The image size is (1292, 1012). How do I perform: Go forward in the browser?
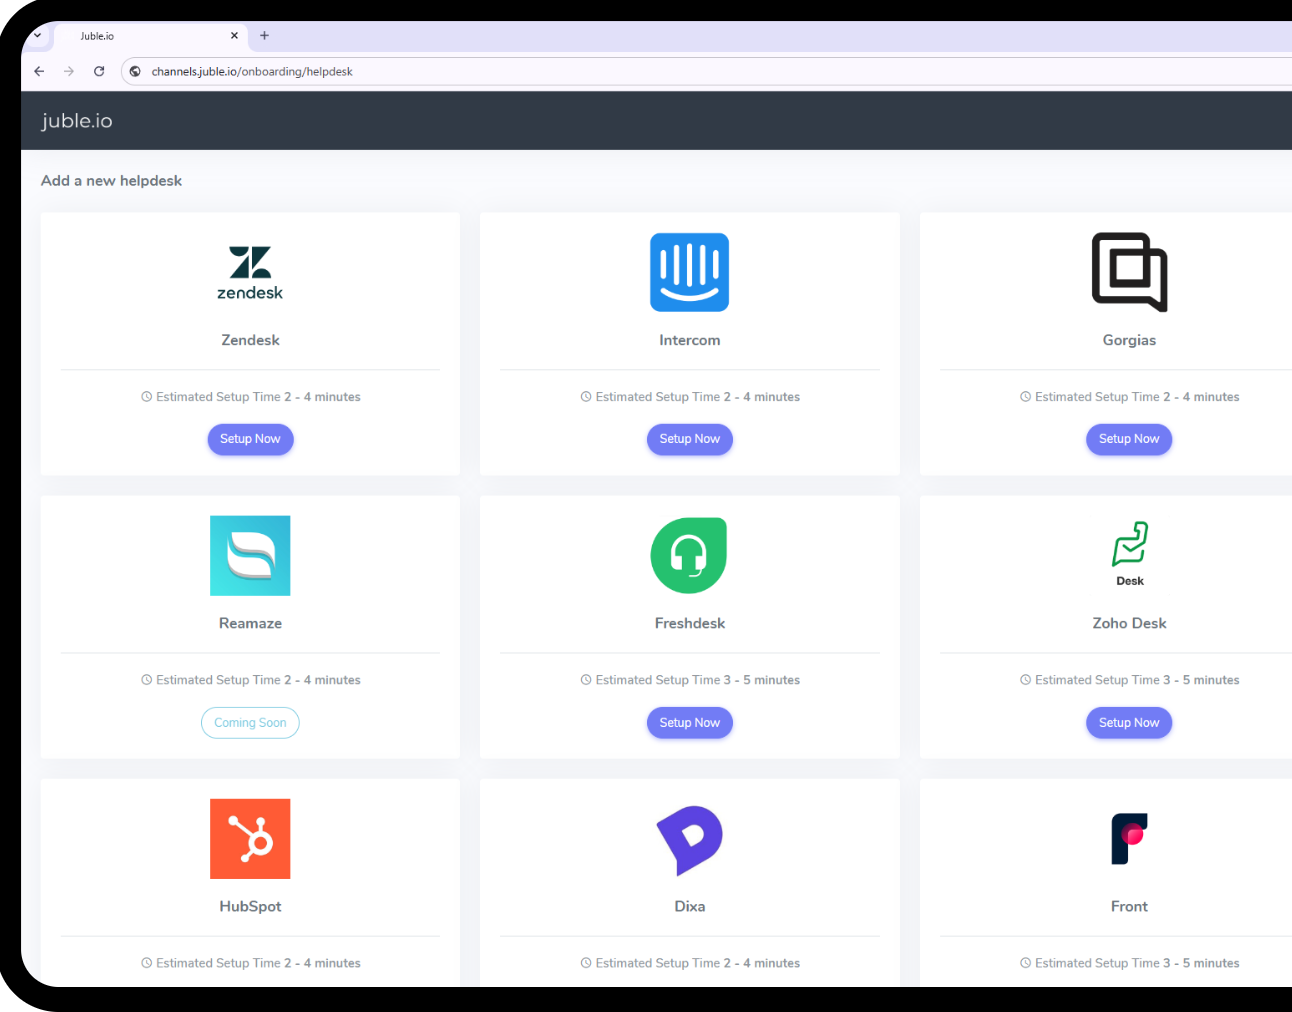(x=69, y=71)
